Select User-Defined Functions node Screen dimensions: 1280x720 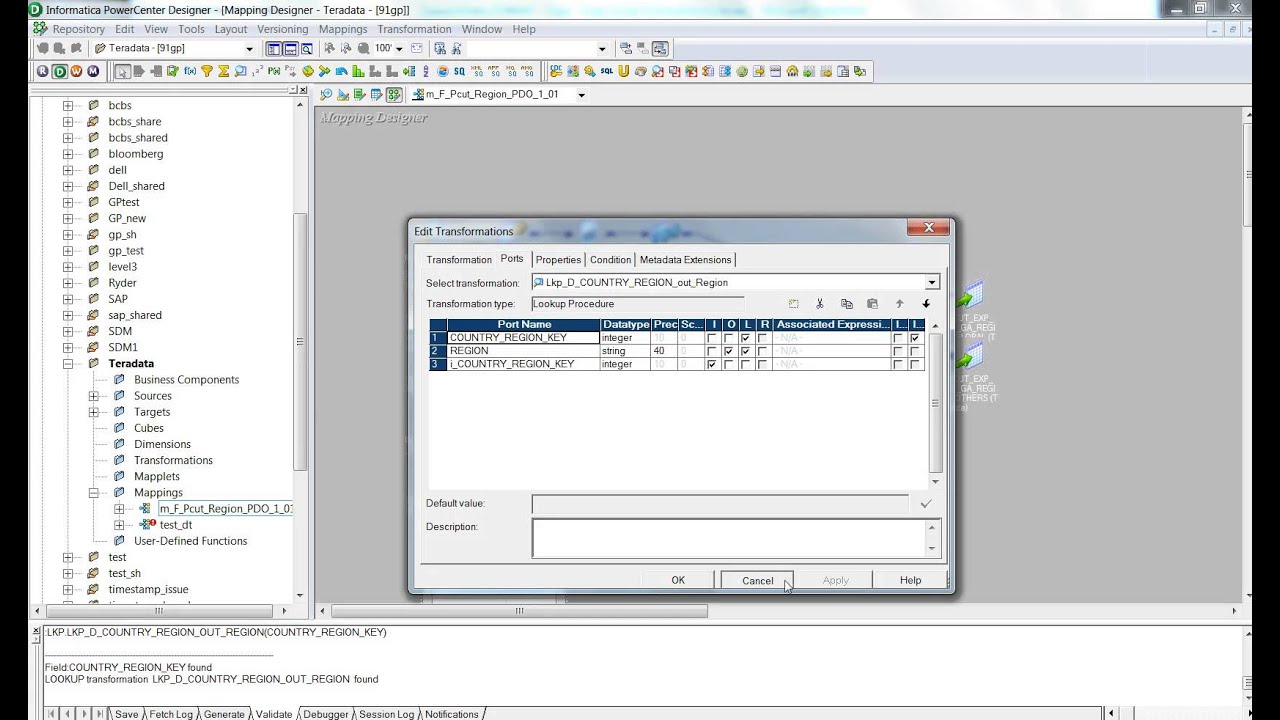point(190,541)
